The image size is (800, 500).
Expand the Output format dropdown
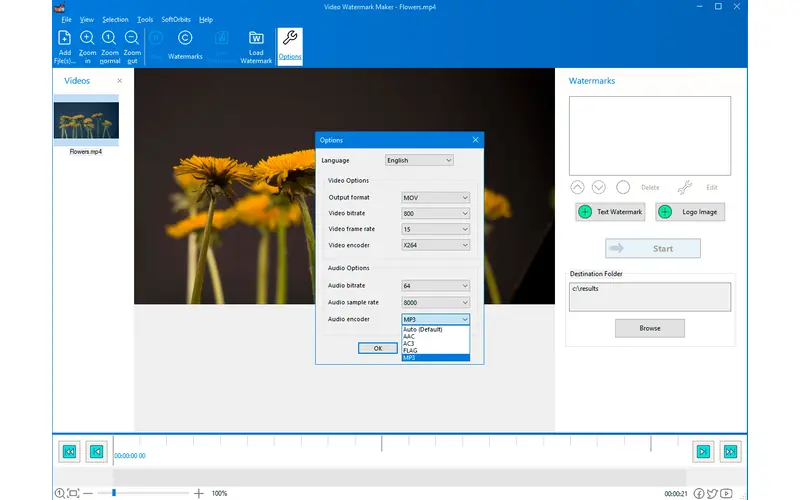435,198
